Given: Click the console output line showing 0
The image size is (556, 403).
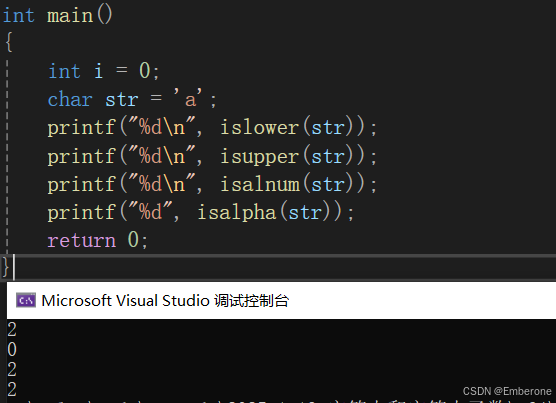Looking at the screenshot, I should pos(12,349).
